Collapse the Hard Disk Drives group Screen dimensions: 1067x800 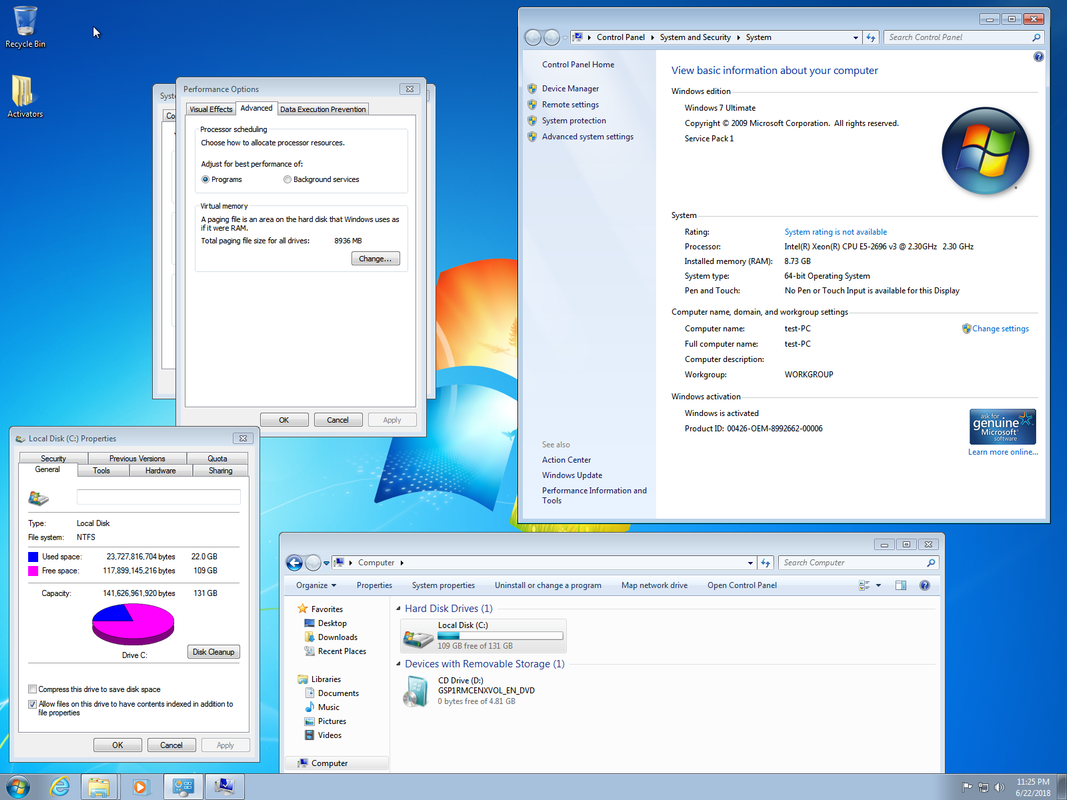pyautogui.click(x=399, y=609)
